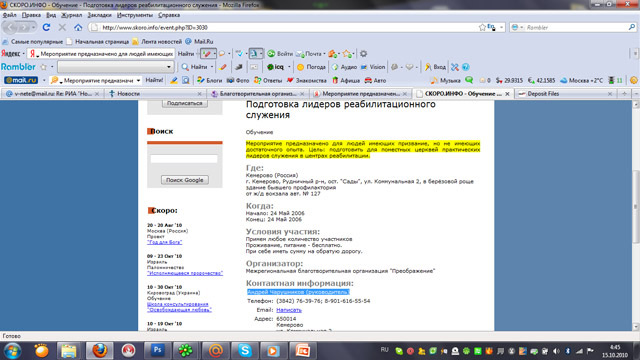Bookmark page with star icon in address bar
The width and height of the screenshot is (640, 360).
click(482, 27)
